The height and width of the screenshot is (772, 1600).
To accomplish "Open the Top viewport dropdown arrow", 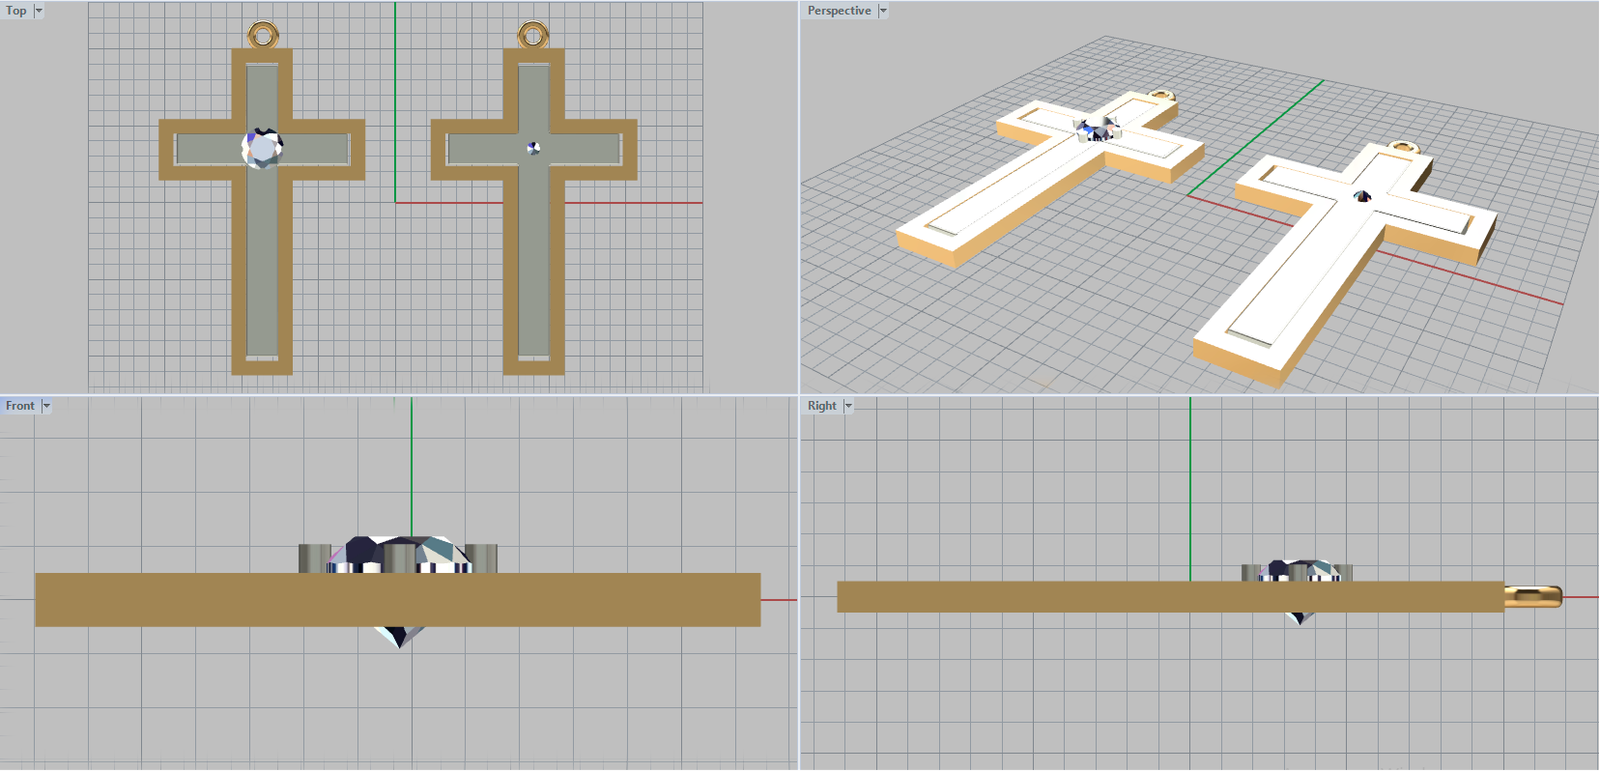I will coord(39,11).
